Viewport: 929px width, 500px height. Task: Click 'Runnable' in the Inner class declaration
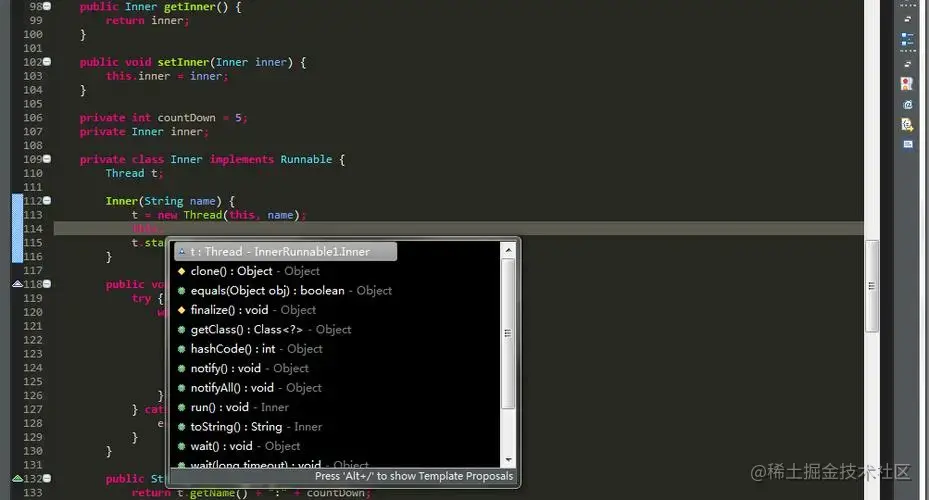(x=306, y=159)
